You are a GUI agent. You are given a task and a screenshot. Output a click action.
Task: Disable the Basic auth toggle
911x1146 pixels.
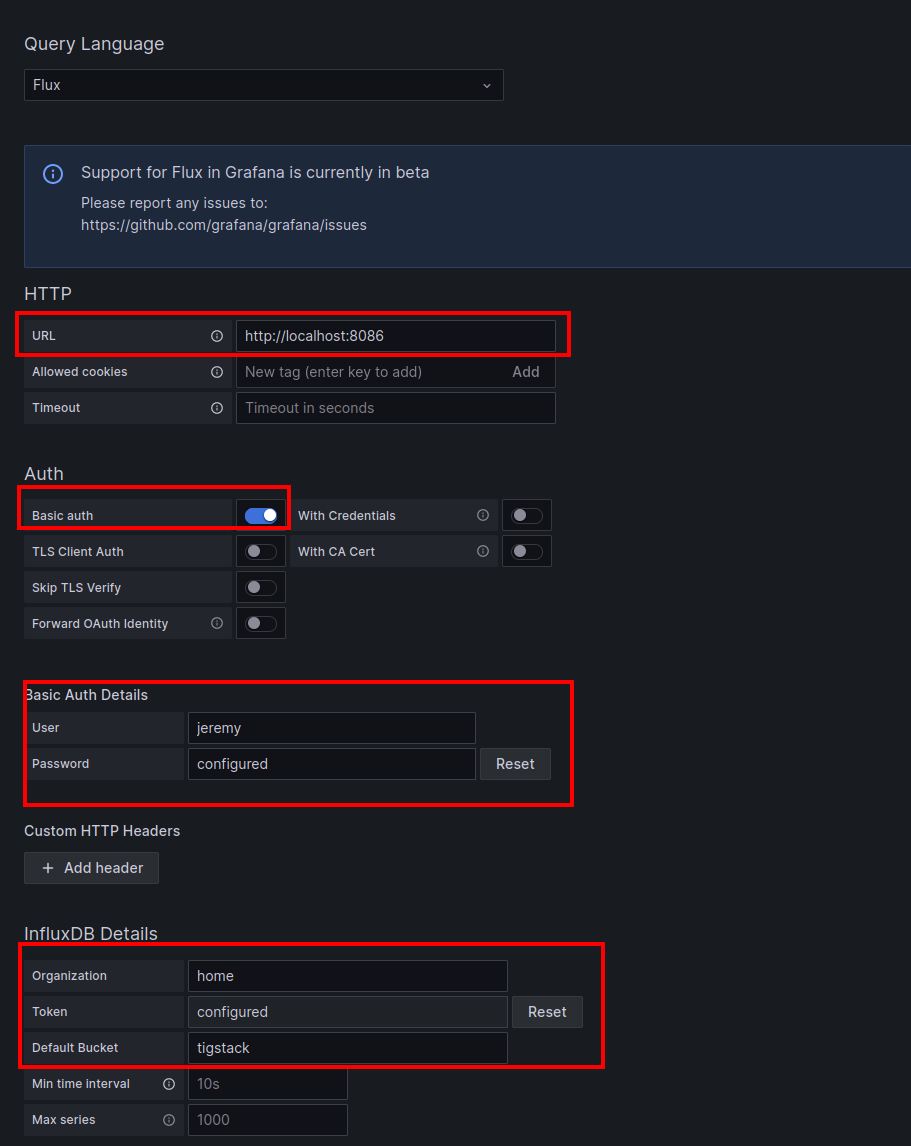pos(260,514)
